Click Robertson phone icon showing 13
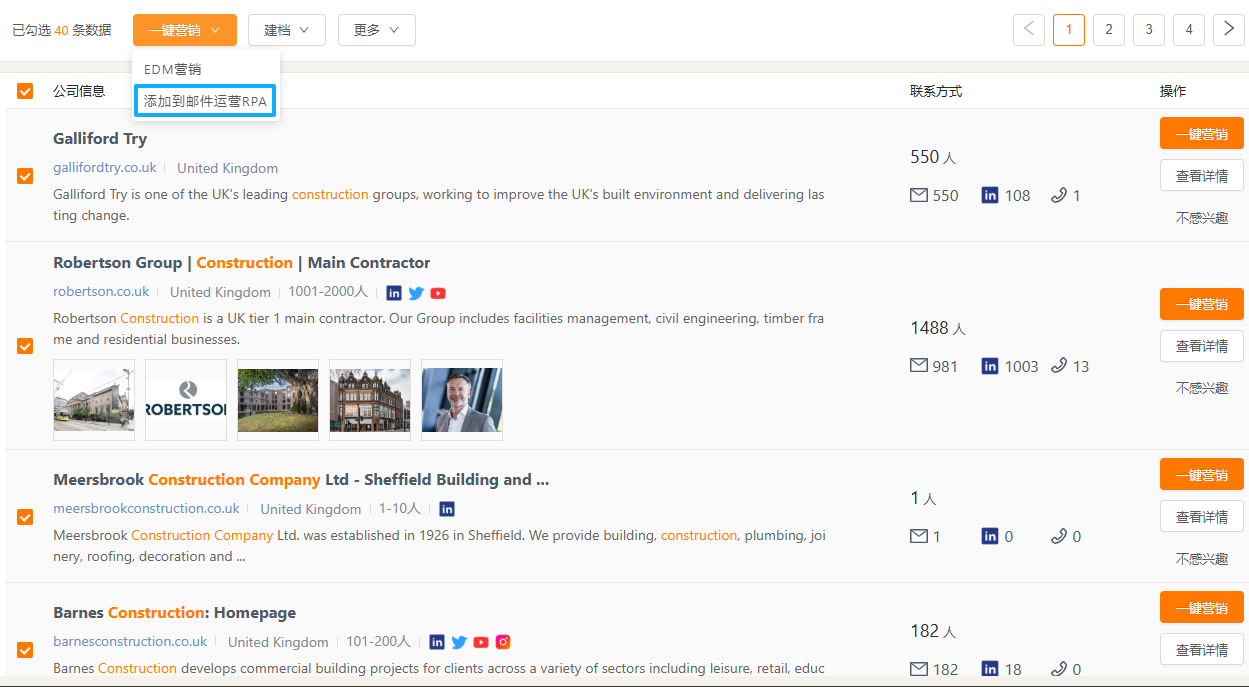The width and height of the screenshot is (1249, 687). tap(1059, 365)
